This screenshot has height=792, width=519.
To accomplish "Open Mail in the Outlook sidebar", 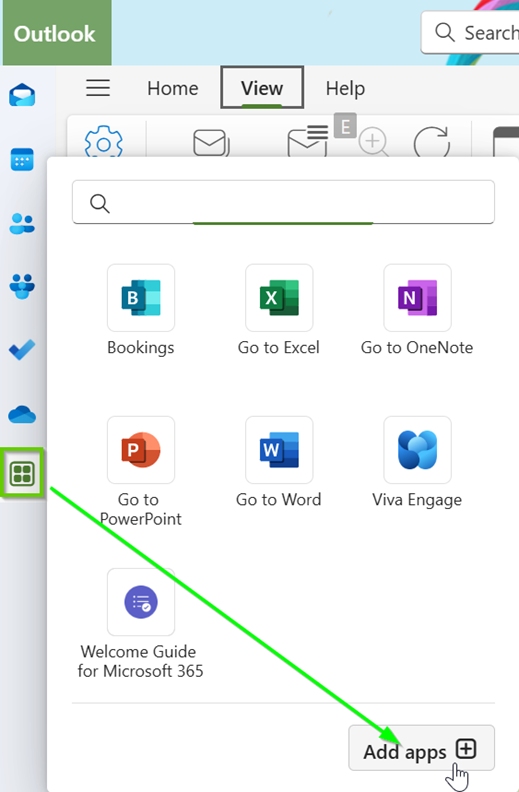I will [22, 95].
